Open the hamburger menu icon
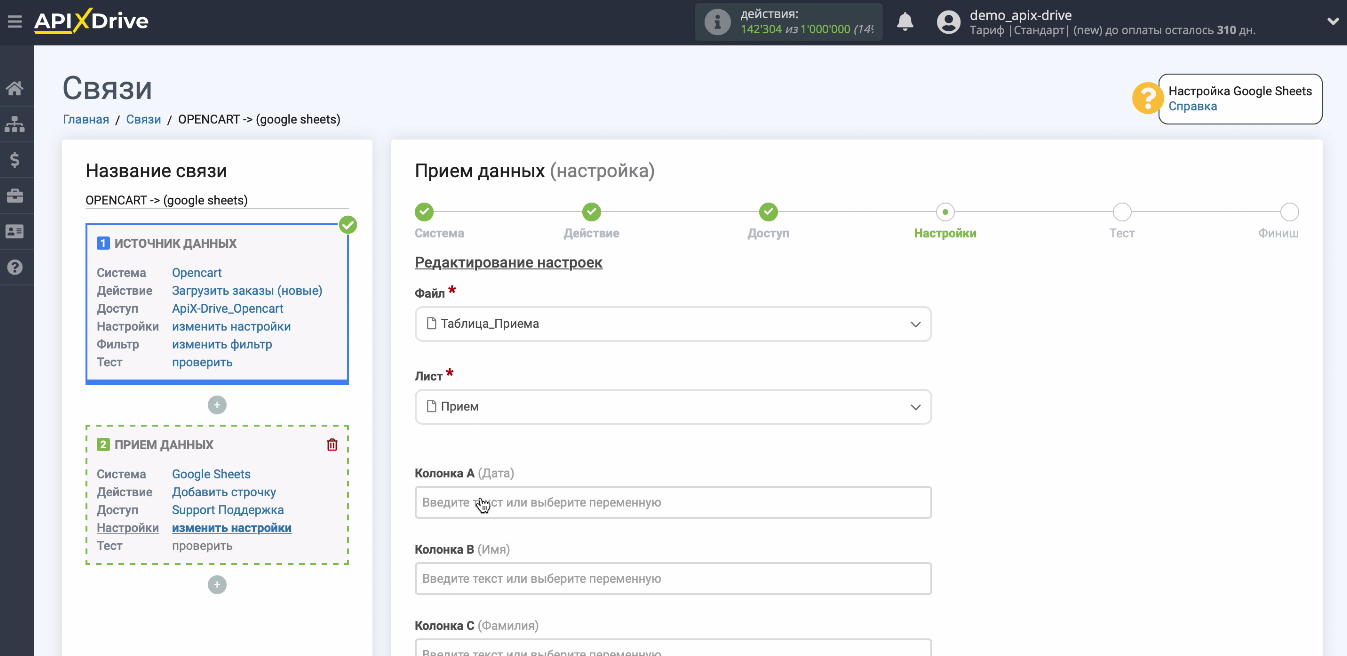1347x656 pixels. [14, 21]
